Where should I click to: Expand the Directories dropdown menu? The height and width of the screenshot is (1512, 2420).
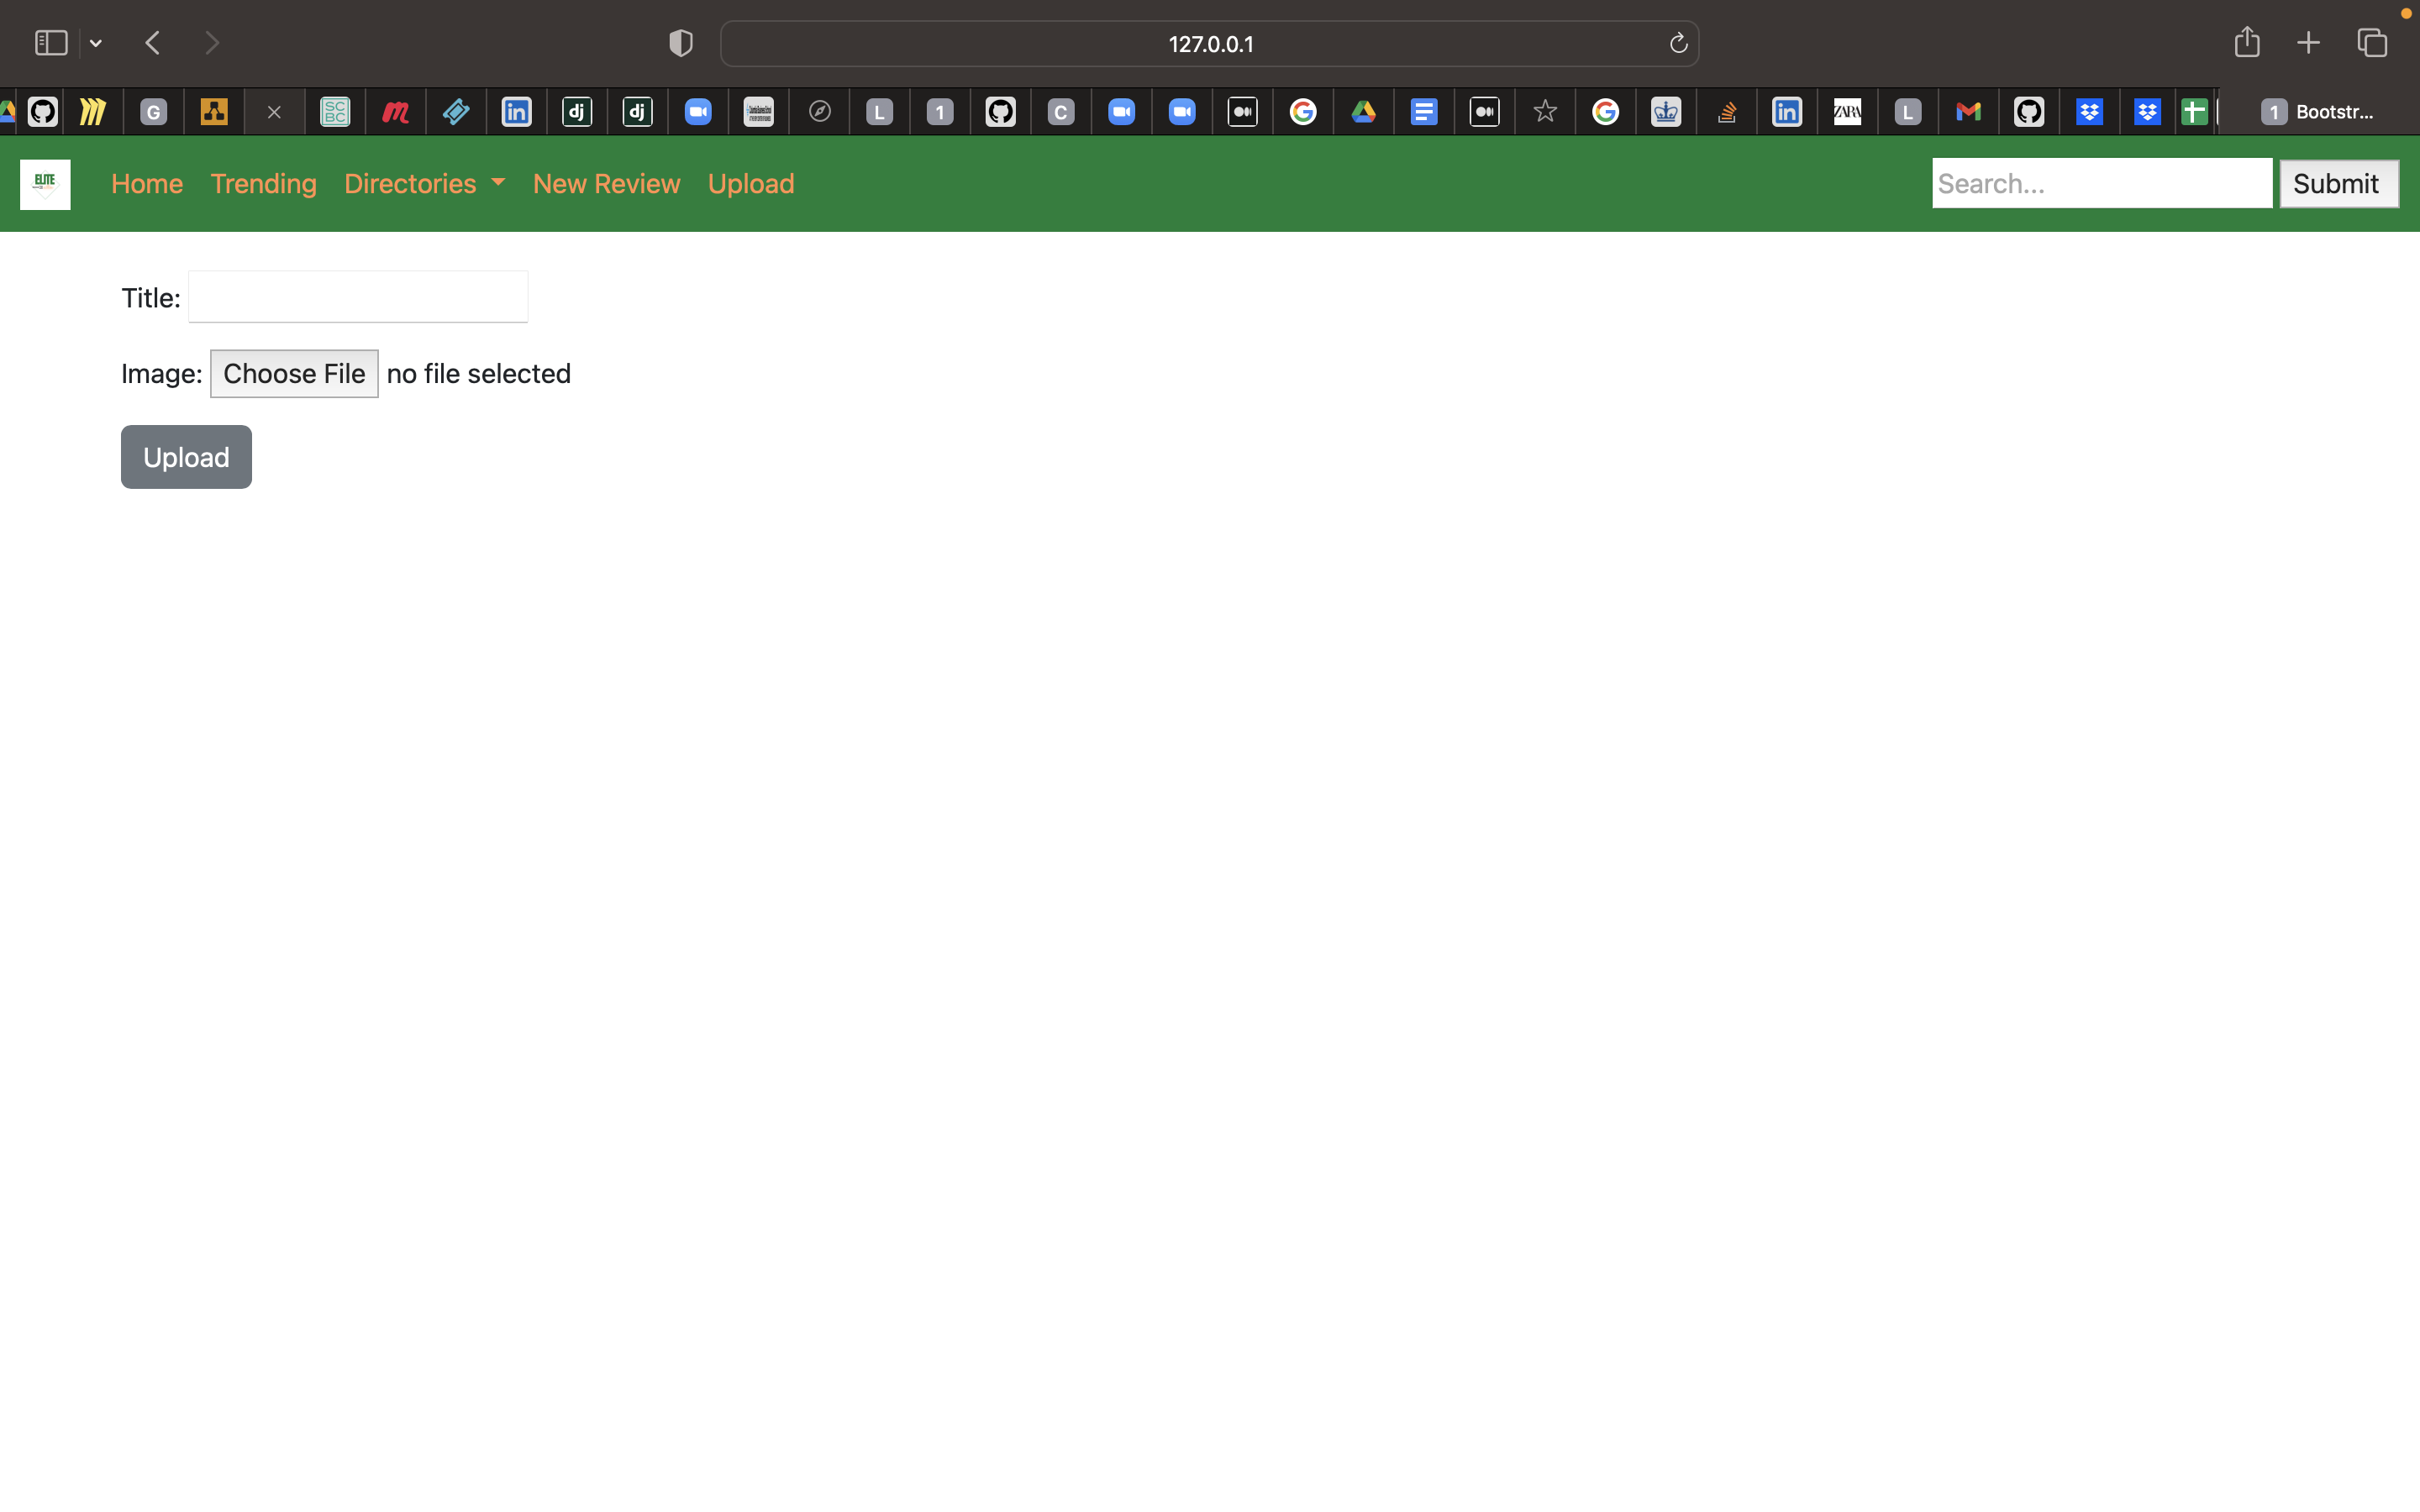point(424,184)
